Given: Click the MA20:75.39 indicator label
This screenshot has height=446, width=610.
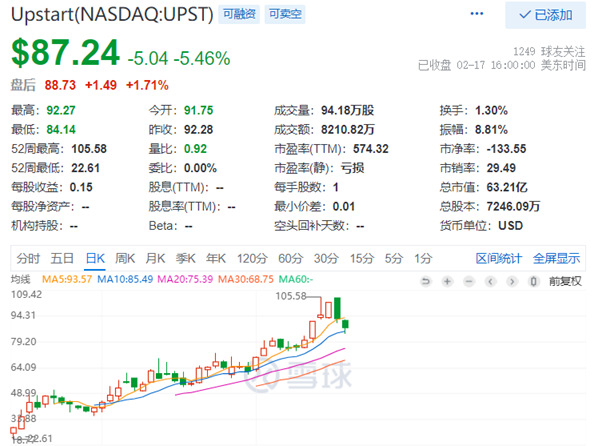Looking at the screenshot, I should click(185, 279).
